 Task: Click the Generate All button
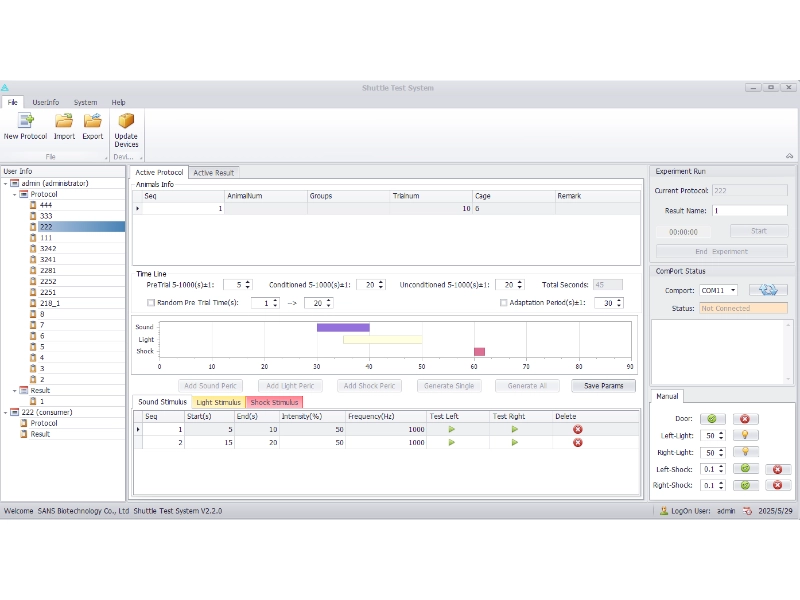click(x=527, y=386)
